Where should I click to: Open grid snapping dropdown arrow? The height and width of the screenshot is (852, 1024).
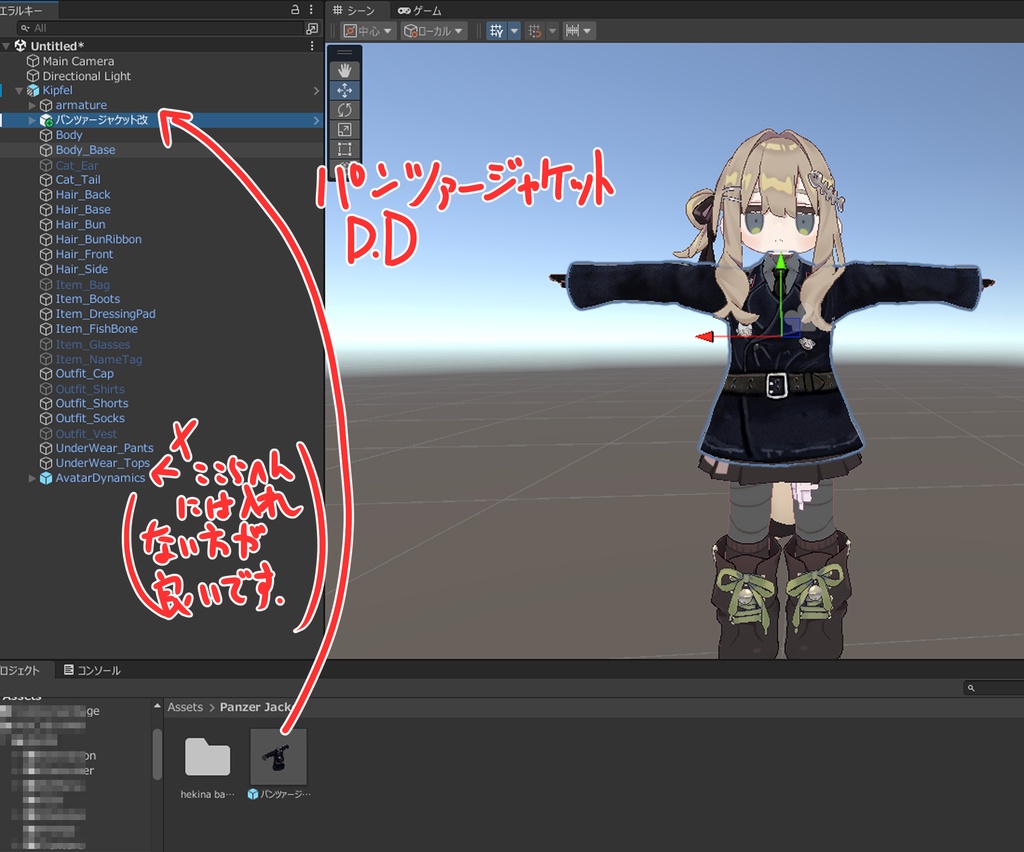(x=552, y=31)
